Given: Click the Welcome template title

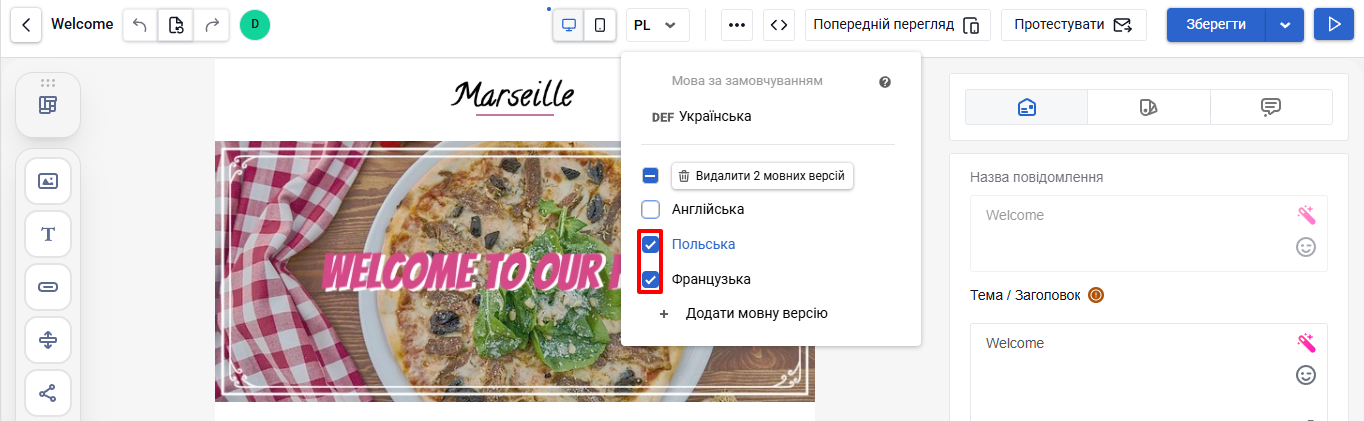Looking at the screenshot, I should coord(82,24).
